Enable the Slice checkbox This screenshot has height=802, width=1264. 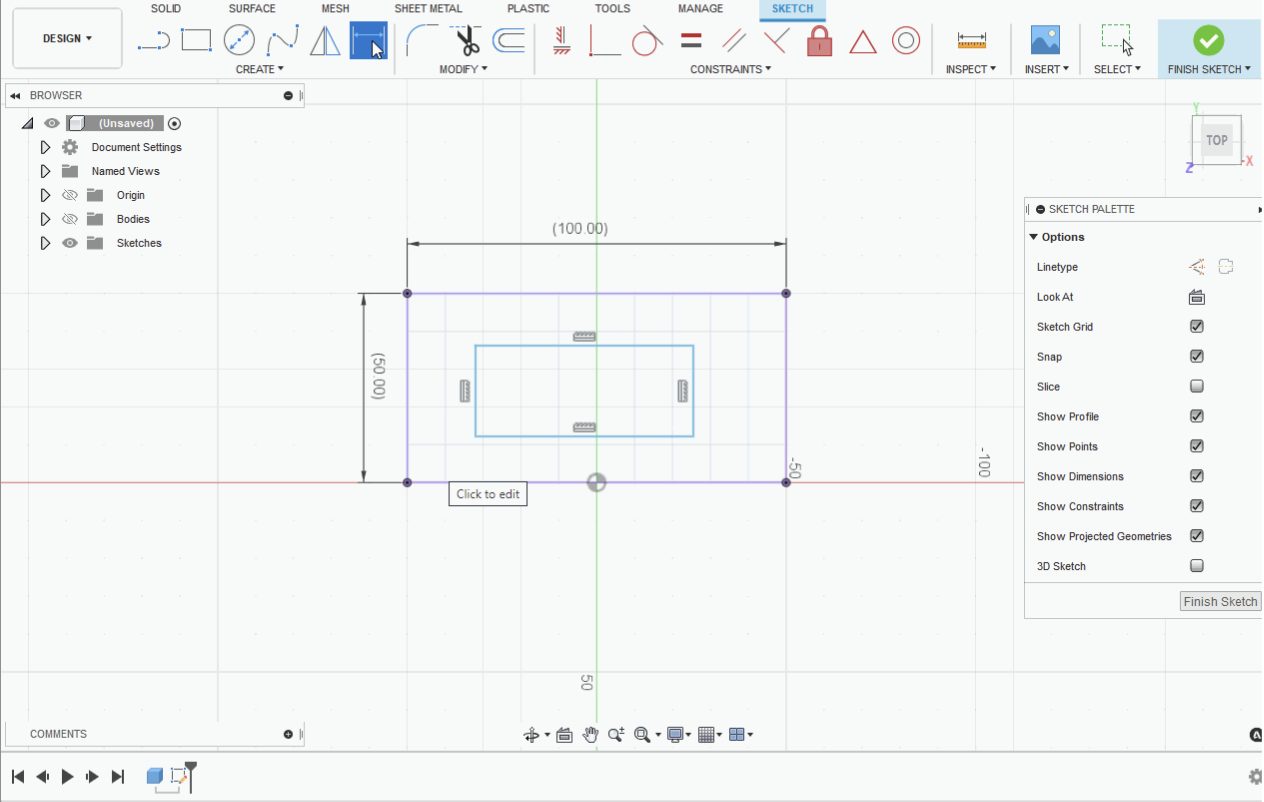(x=1196, y=387)
